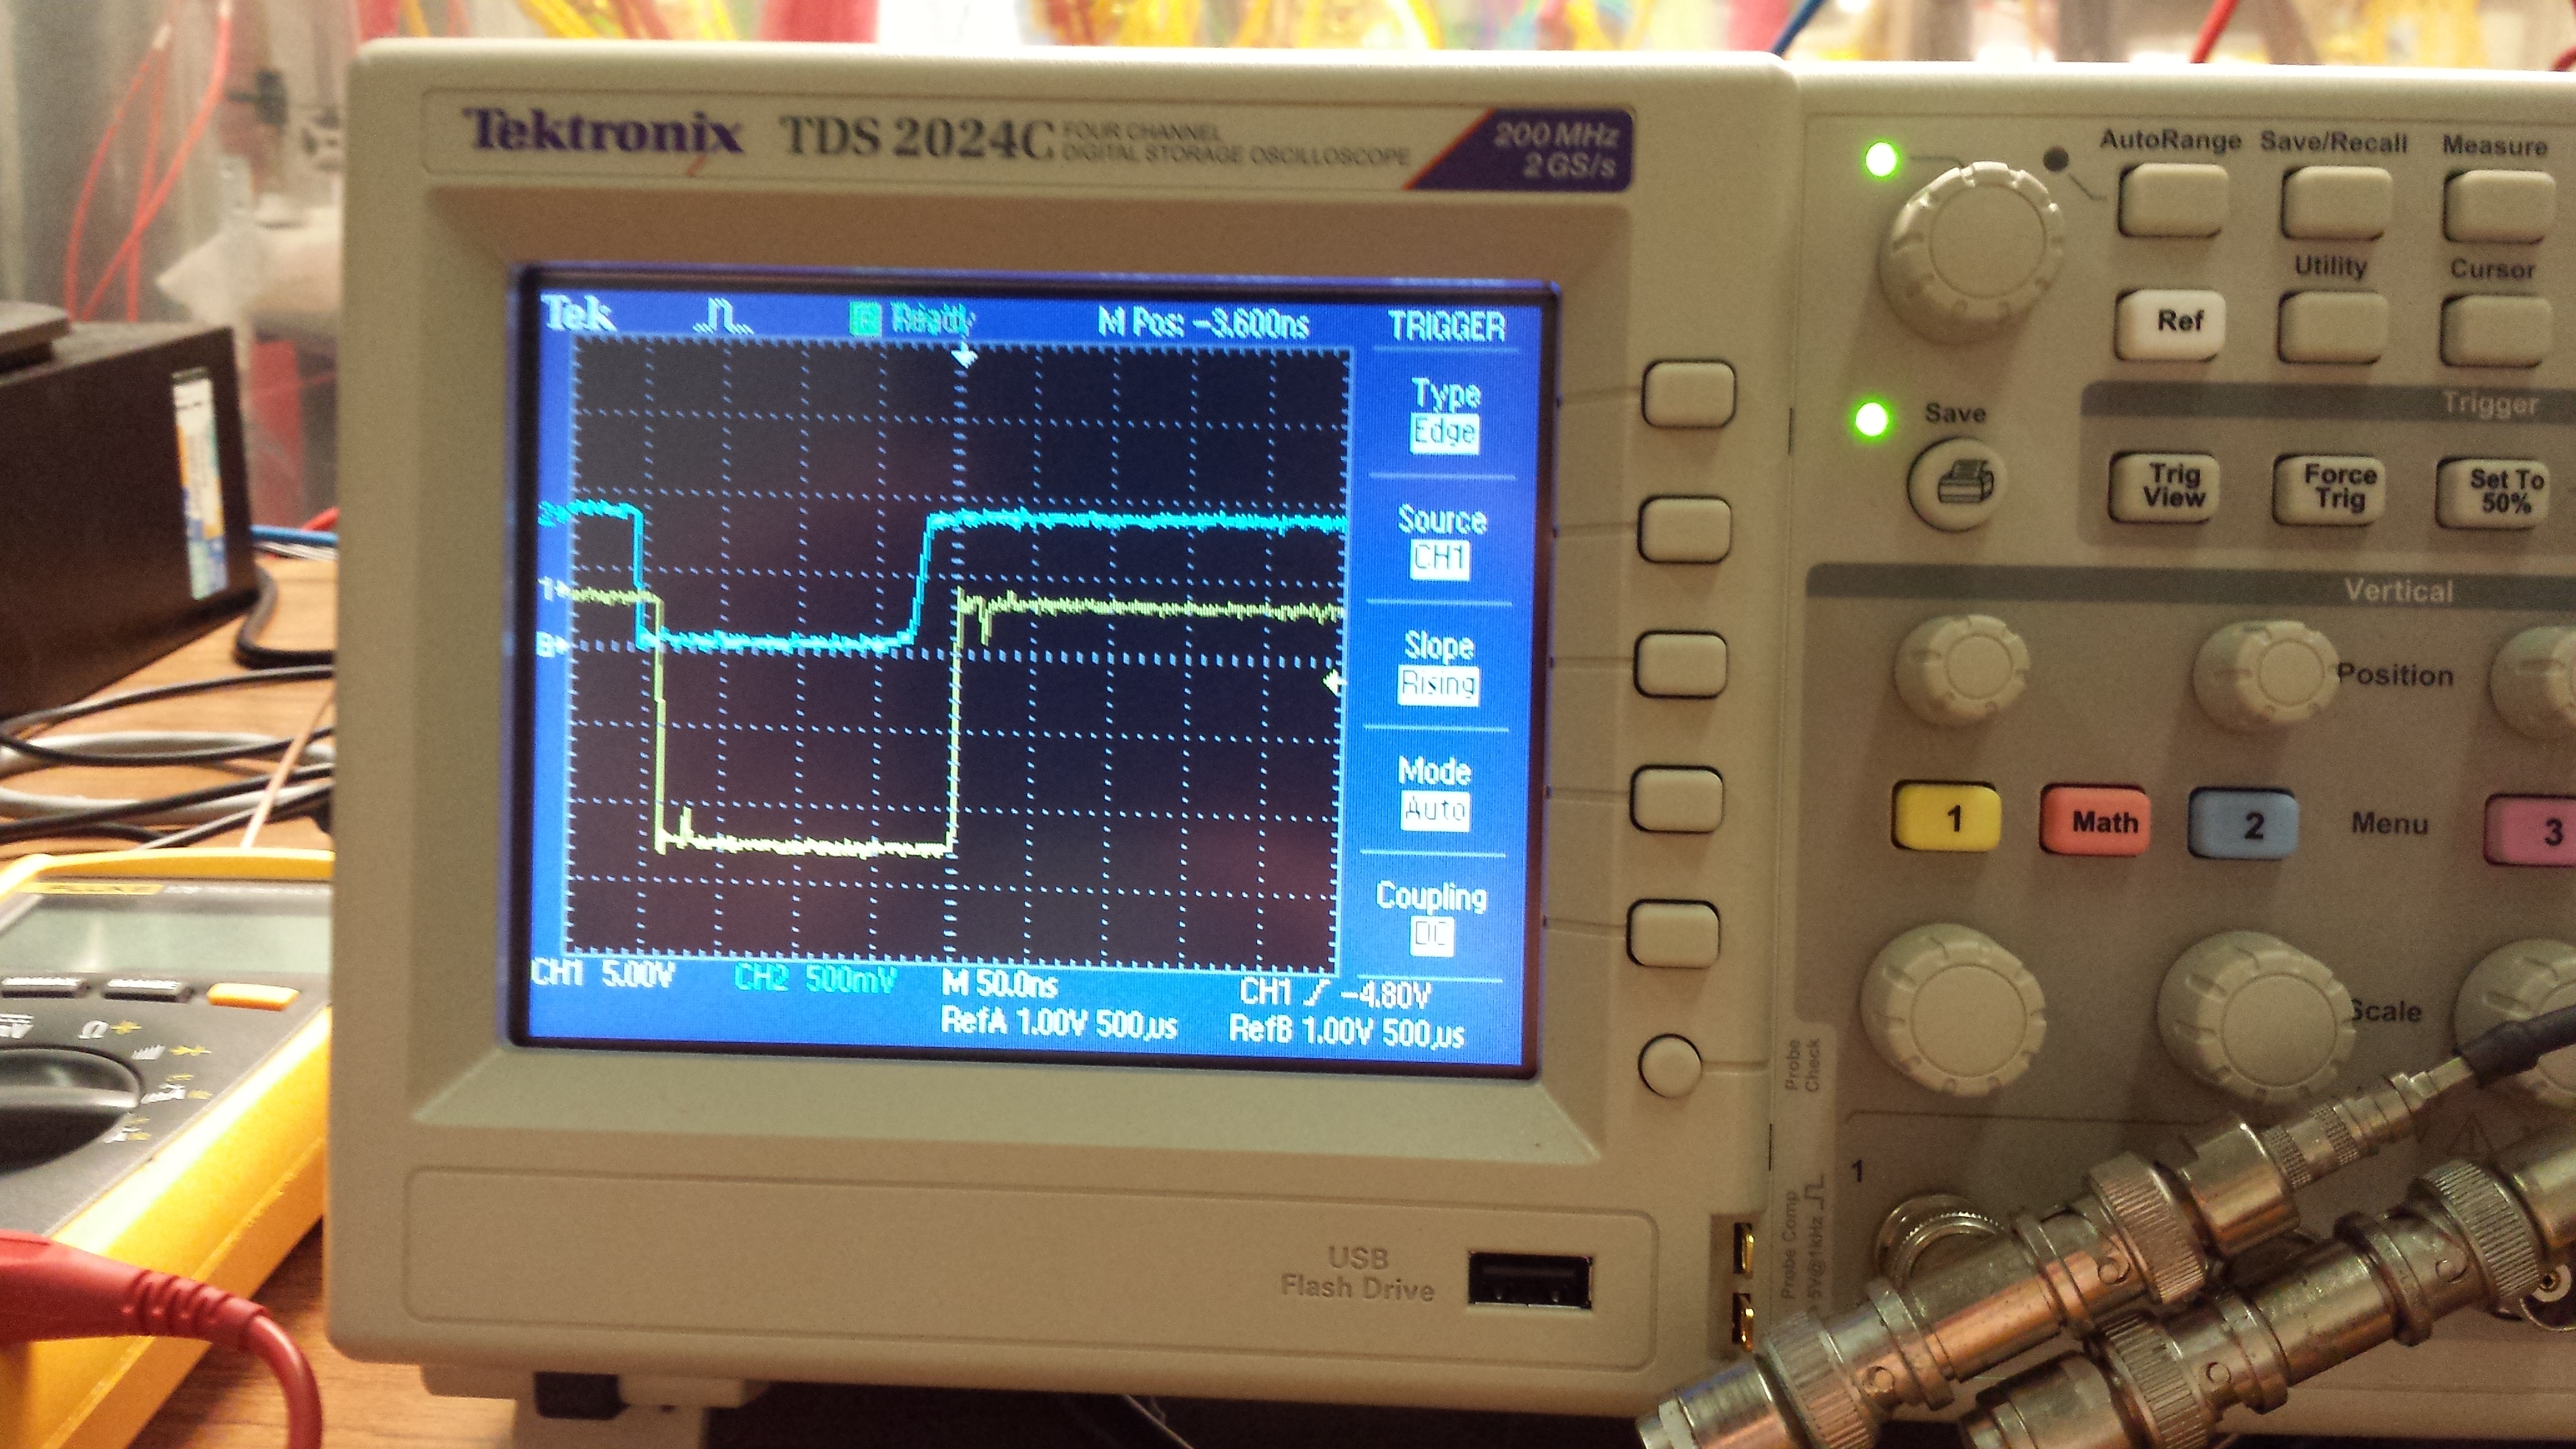Click the RefB waveform marker labeled B
The width and height of the screenshot is (2576, 1449).
click(553, 647)
